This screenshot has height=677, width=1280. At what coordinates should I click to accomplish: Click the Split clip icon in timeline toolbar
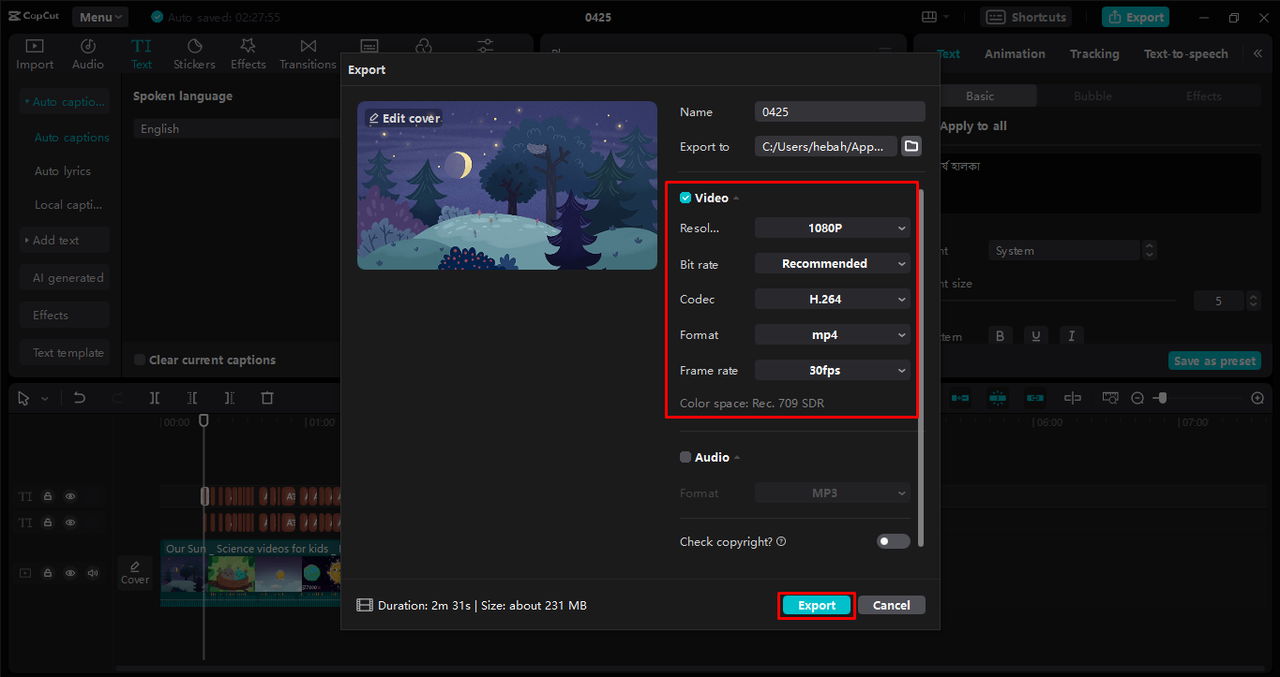pos(155,398)
